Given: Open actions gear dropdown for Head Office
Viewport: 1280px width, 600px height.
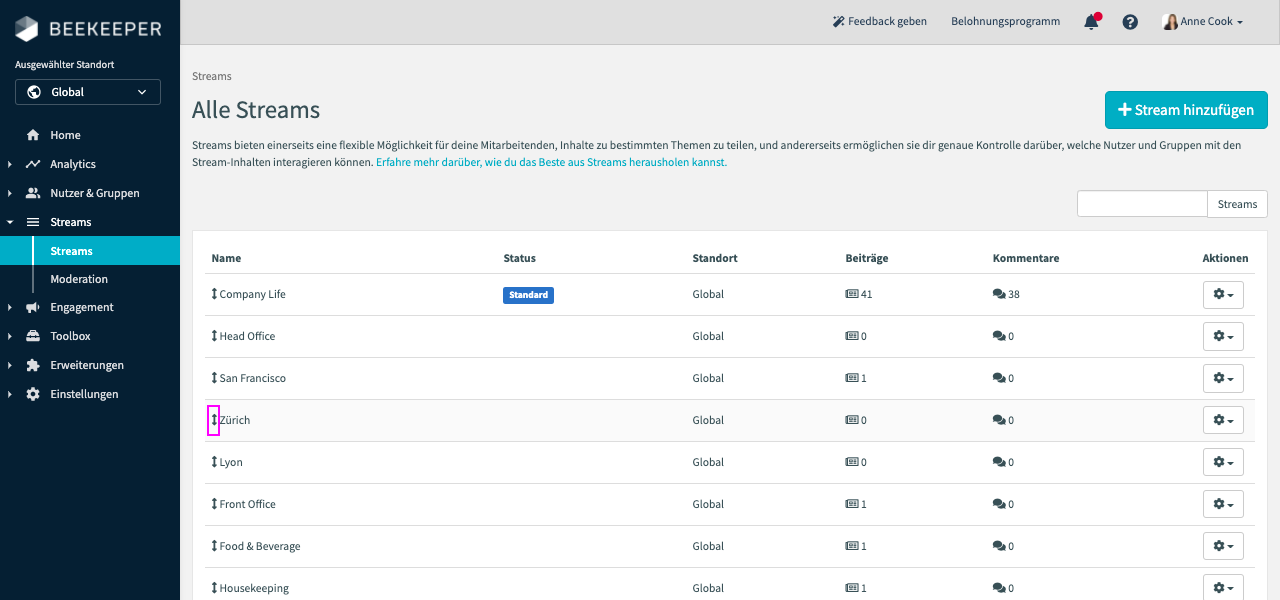Looking at the screenshot, I should [x=1223, y=336].
